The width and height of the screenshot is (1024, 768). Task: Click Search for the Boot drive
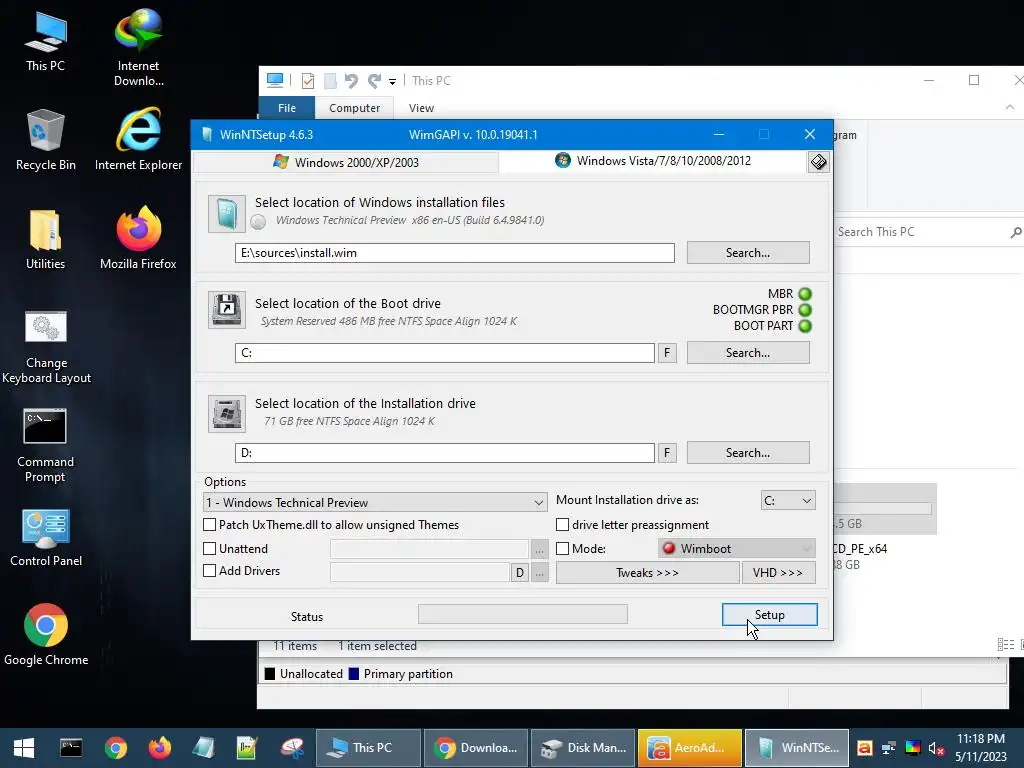(748, 353)
